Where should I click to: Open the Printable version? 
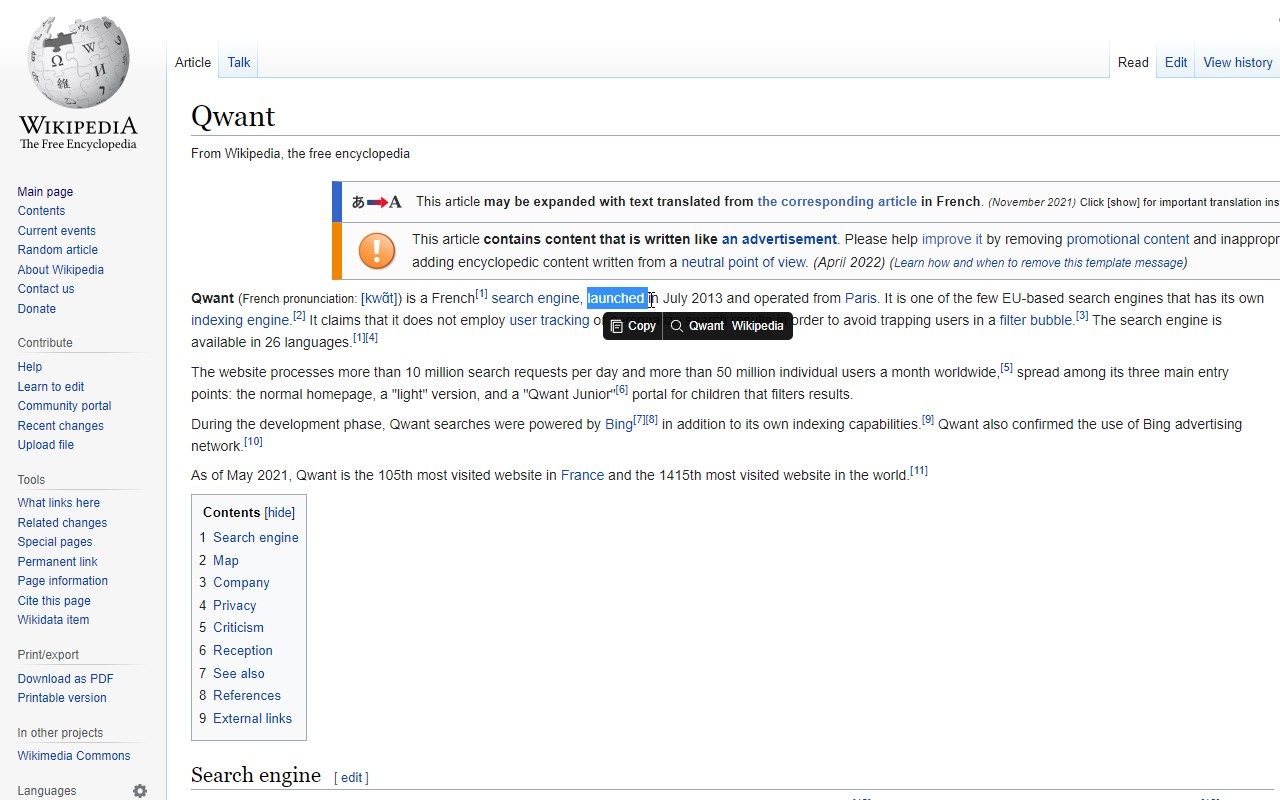[62, 698]
